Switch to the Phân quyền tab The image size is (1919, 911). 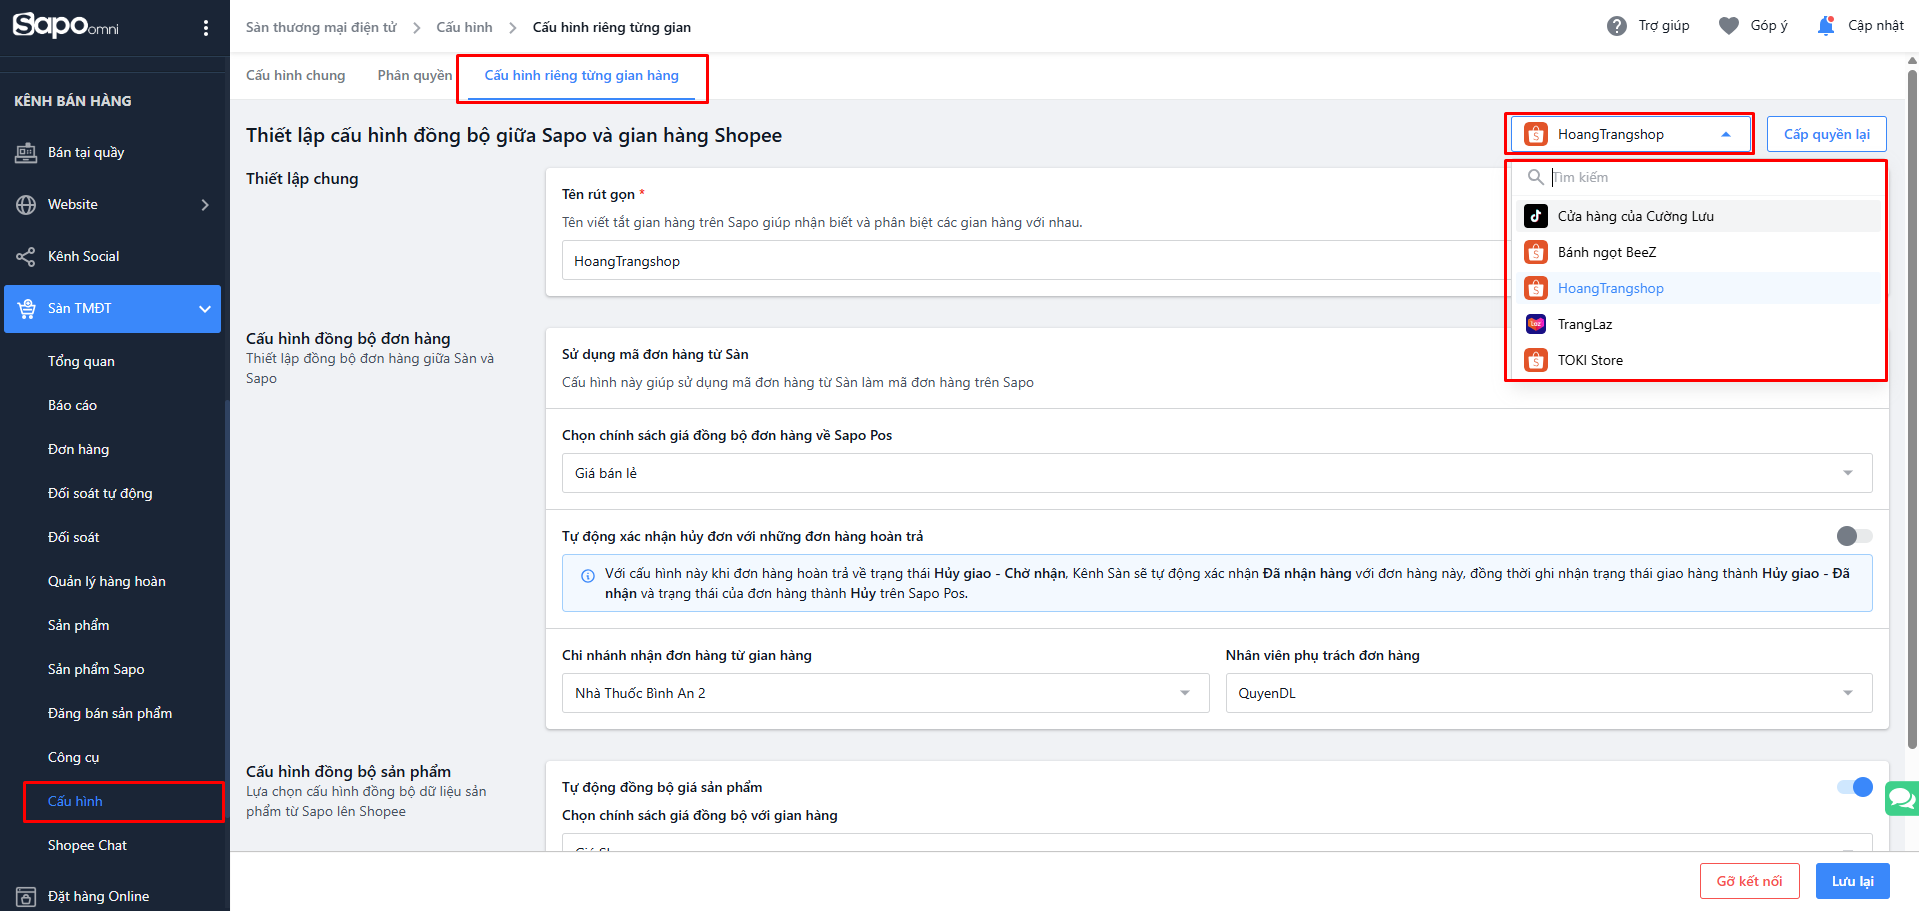(x=414, y=75)
